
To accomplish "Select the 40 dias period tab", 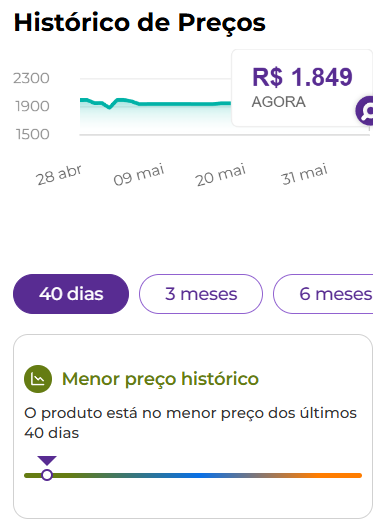I will tap(71, 294).
